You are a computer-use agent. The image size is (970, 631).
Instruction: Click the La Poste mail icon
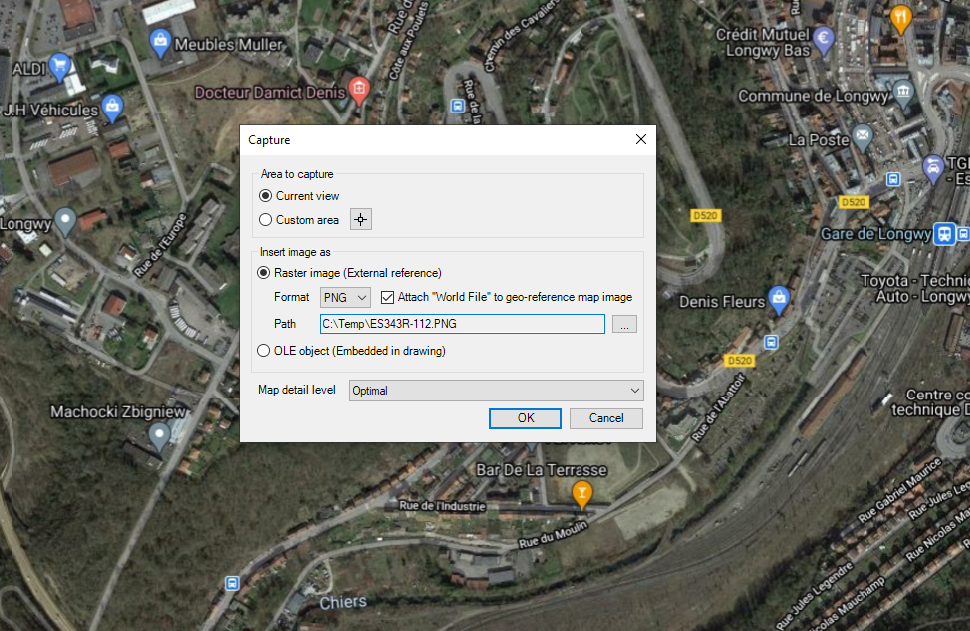863,136
